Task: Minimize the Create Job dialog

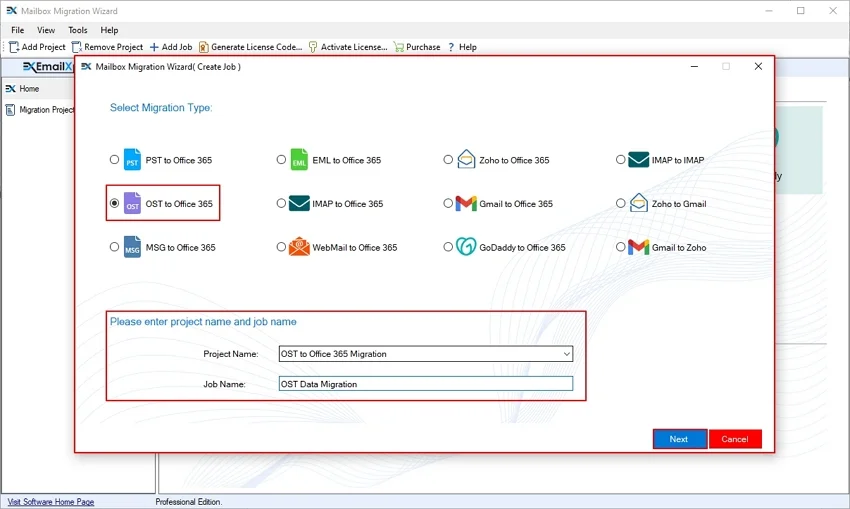Action: [694, 66]
